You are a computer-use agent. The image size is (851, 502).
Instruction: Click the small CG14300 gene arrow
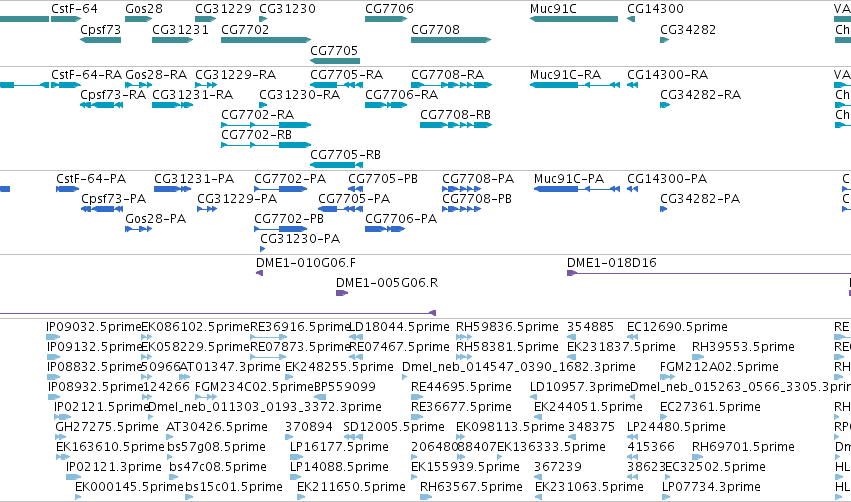pyautogui.click(x=631, y=19)
